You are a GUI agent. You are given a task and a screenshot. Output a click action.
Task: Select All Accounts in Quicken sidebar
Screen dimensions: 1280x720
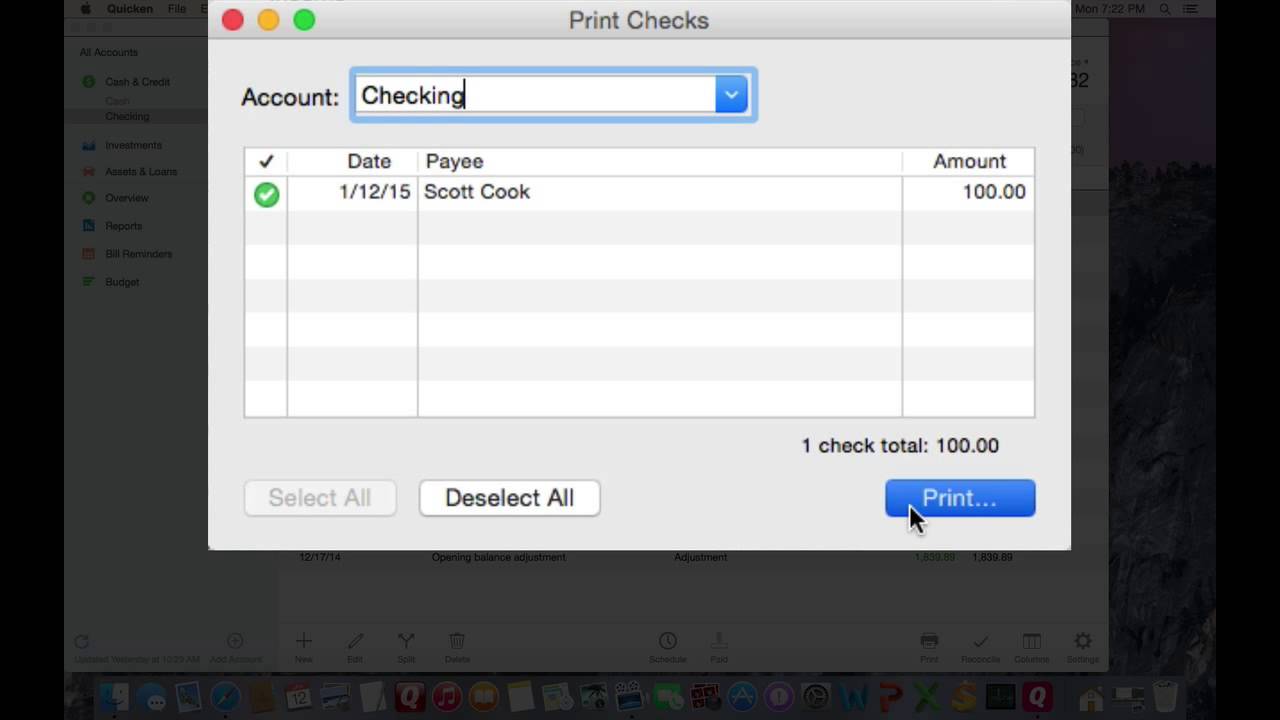click(x=109, y=52)
